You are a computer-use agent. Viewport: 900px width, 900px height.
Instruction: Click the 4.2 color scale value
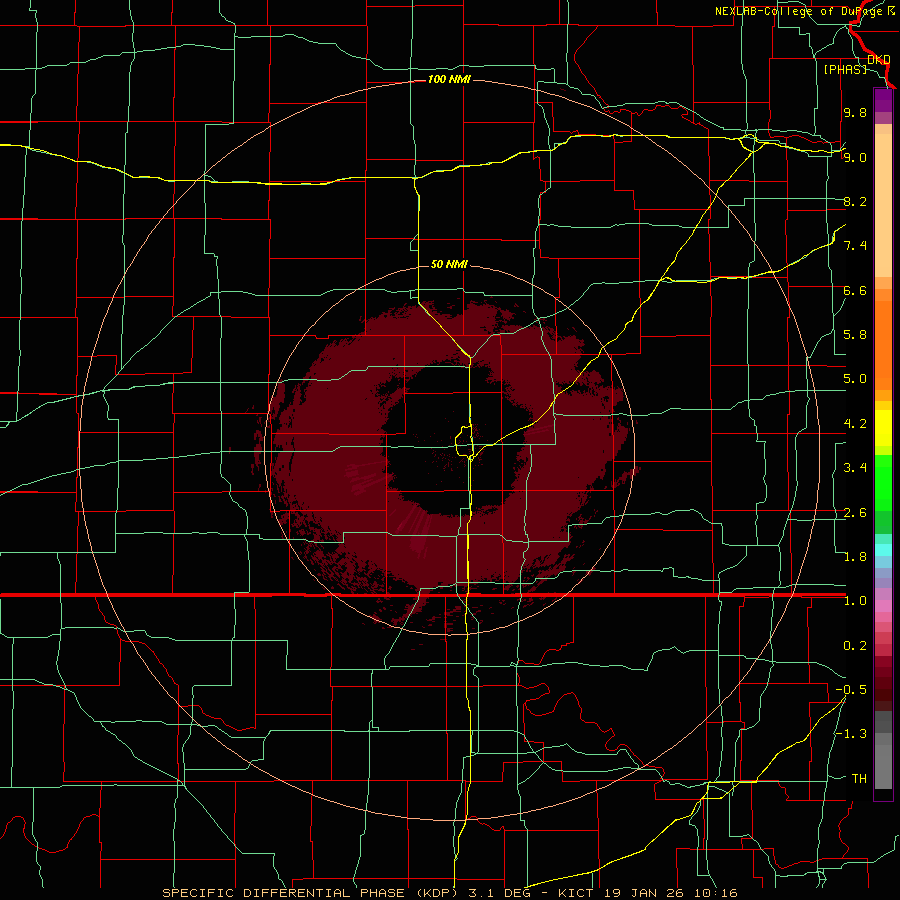pyautogui.click(x=855, y=424)
